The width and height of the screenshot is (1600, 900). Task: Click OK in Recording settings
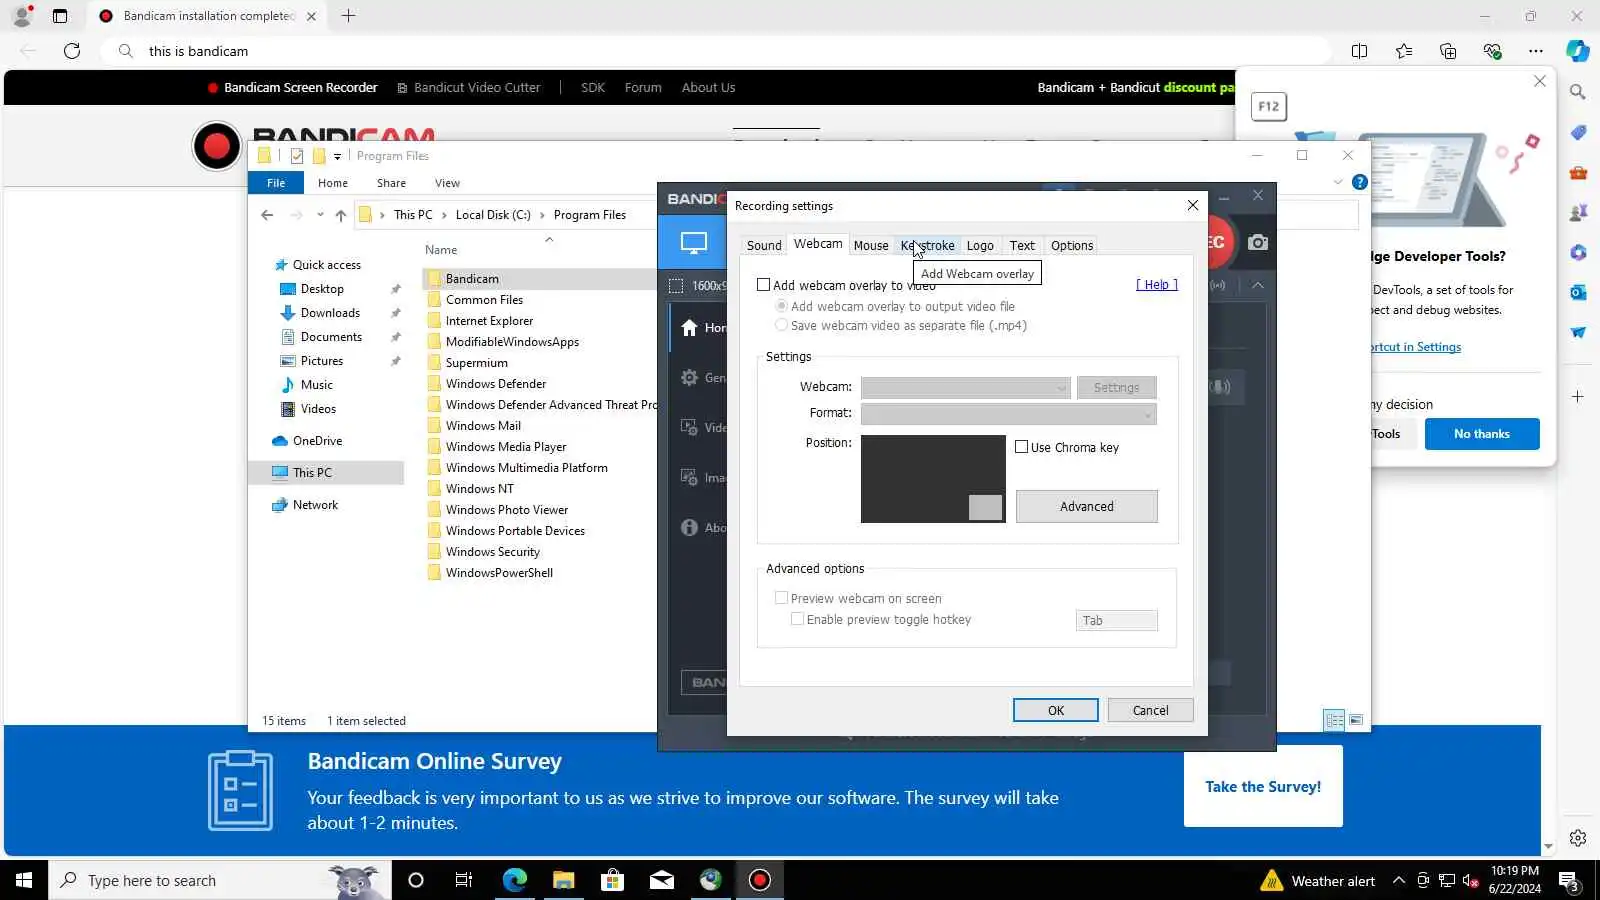pyautogui.click(x=1056, y=710)
